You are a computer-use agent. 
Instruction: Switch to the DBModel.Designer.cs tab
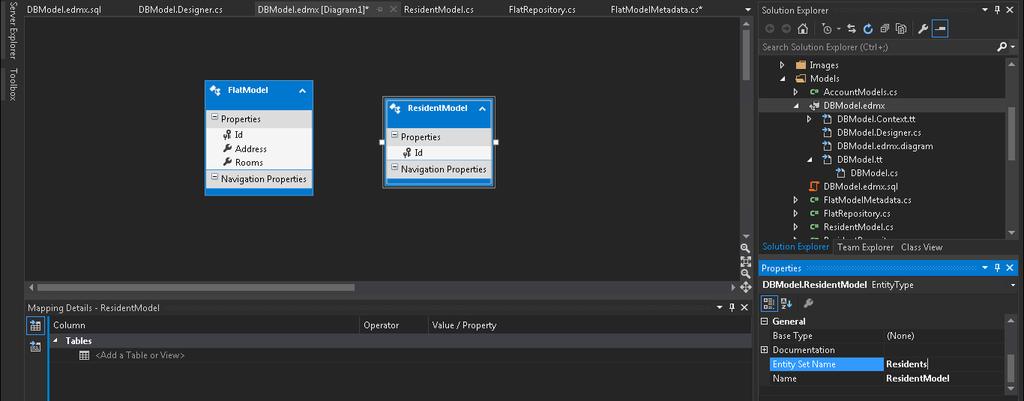coord(180,10)
